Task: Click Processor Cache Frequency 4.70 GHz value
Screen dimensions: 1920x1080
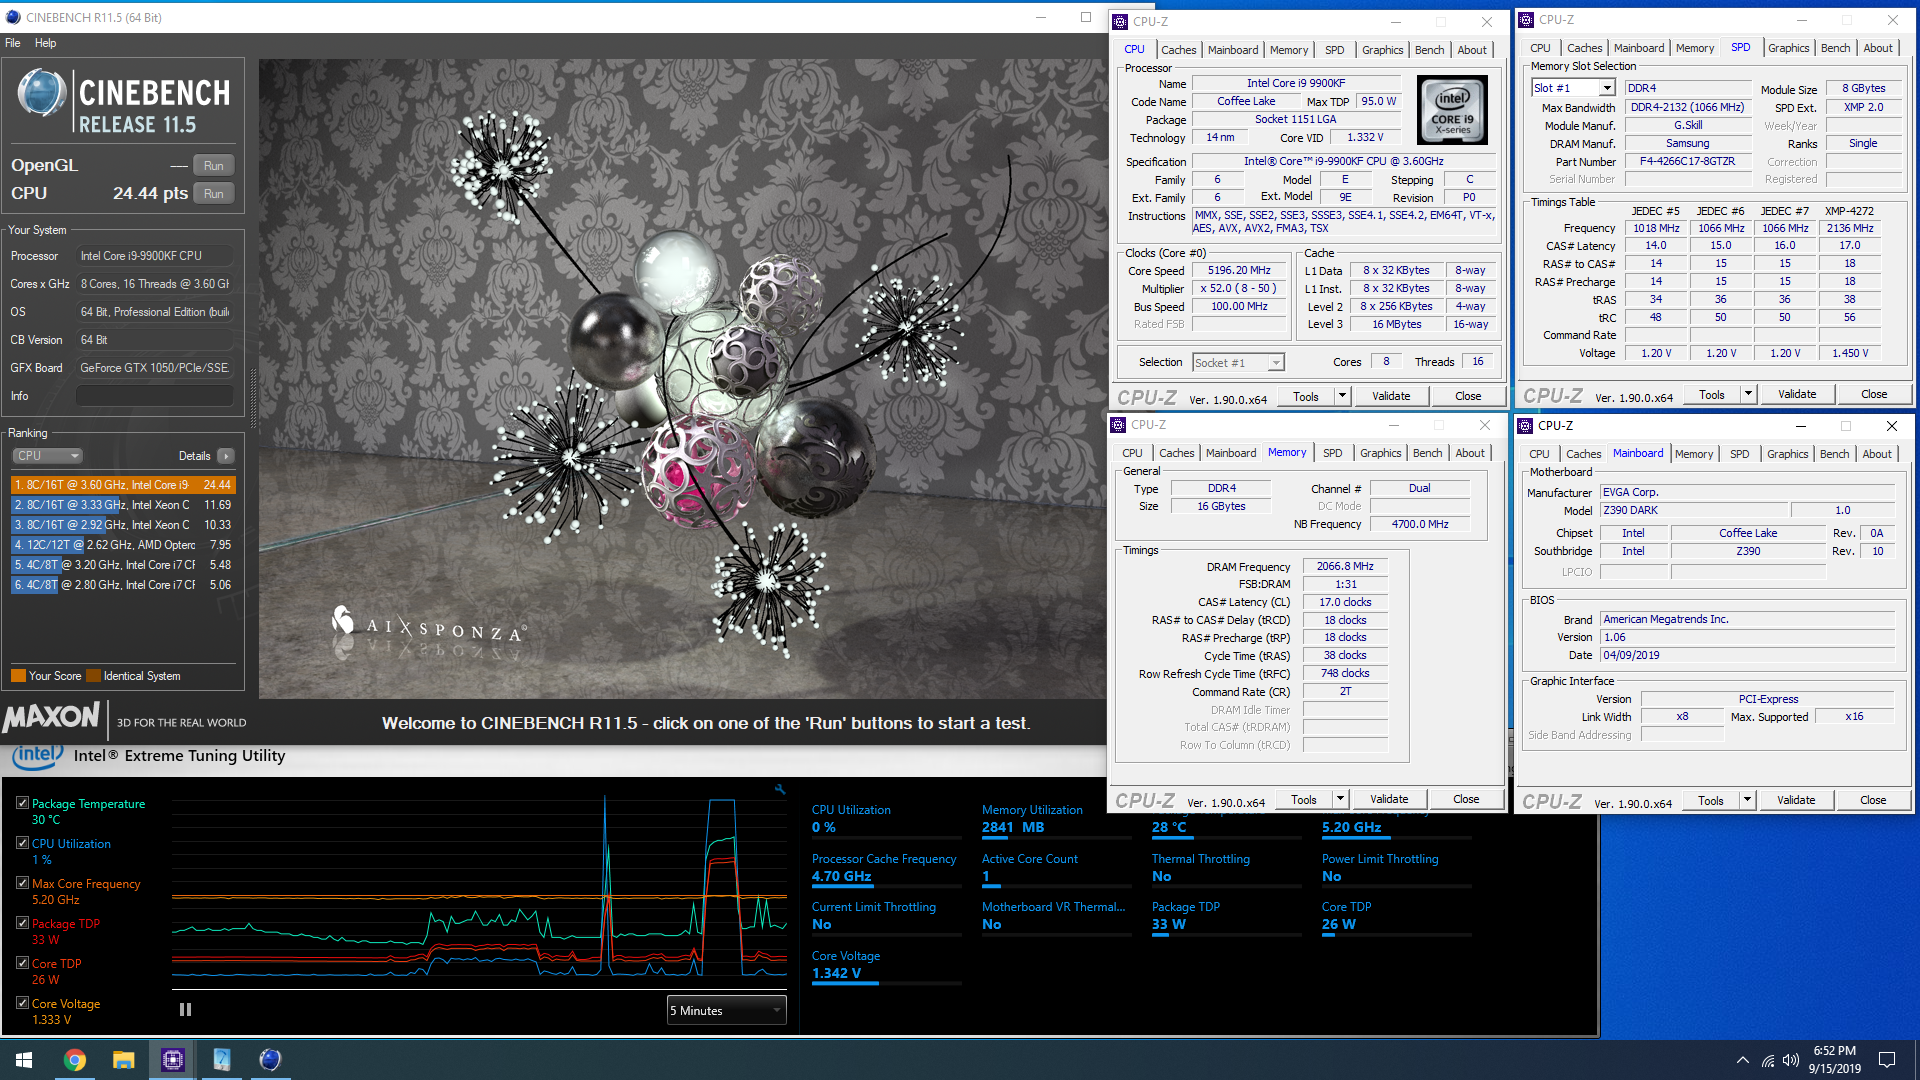Action: click(x=841, y=877)
